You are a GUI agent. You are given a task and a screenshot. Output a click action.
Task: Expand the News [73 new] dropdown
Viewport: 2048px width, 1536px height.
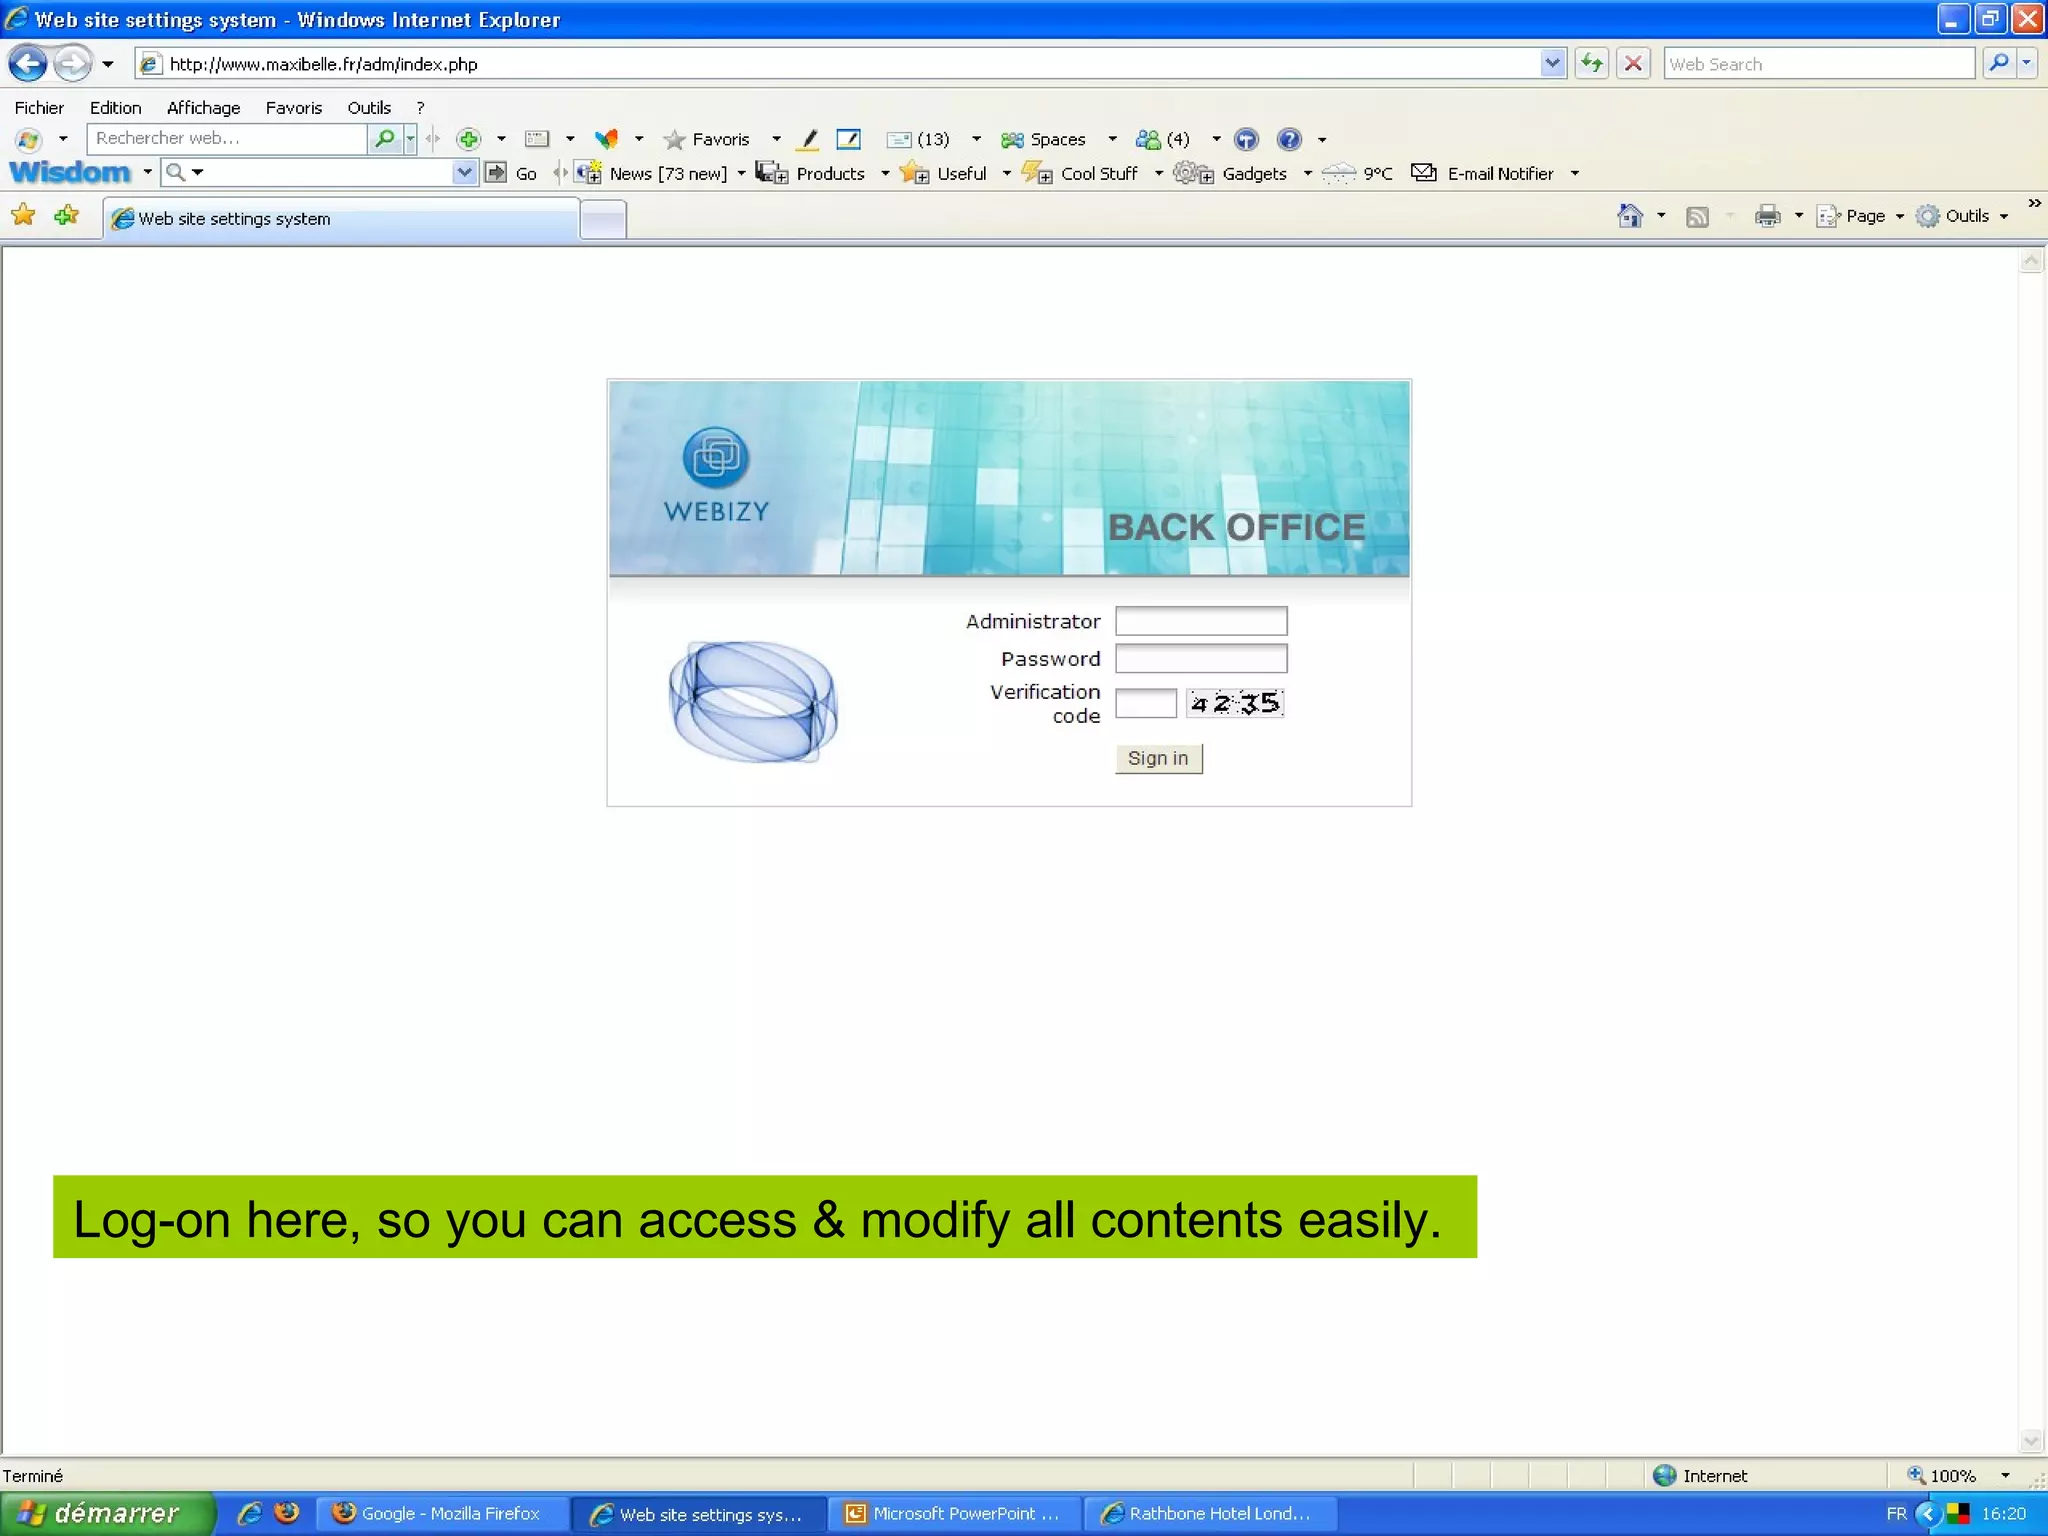pos(741,173)
